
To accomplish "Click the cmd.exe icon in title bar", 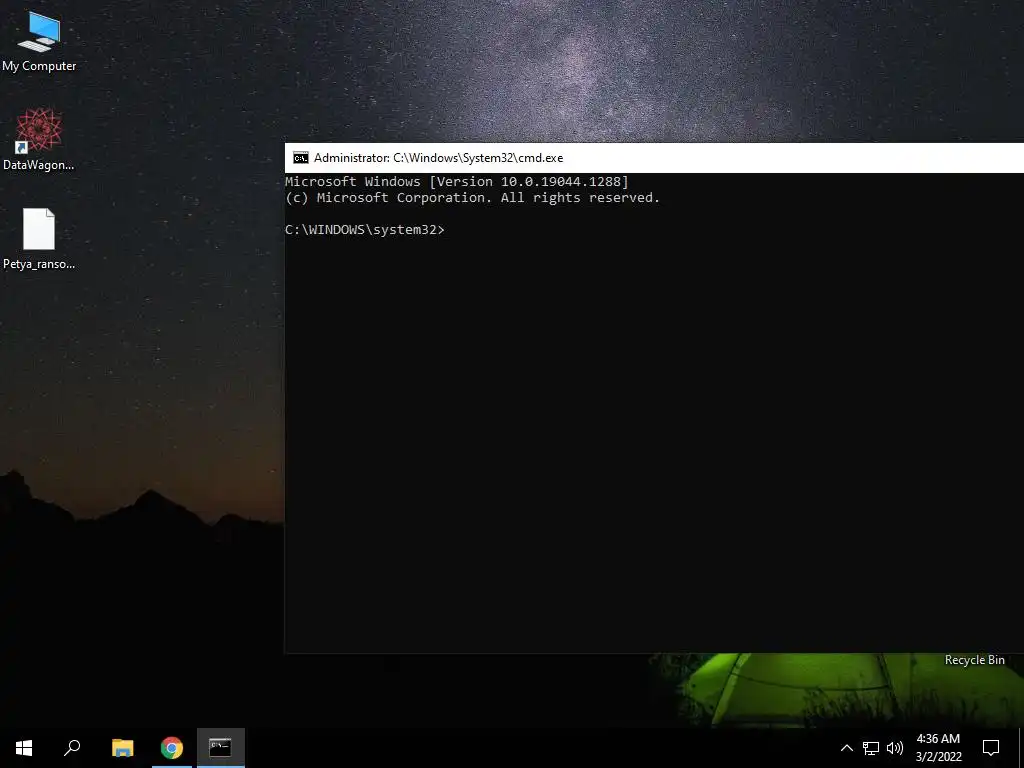I will [x=300, y=157].
